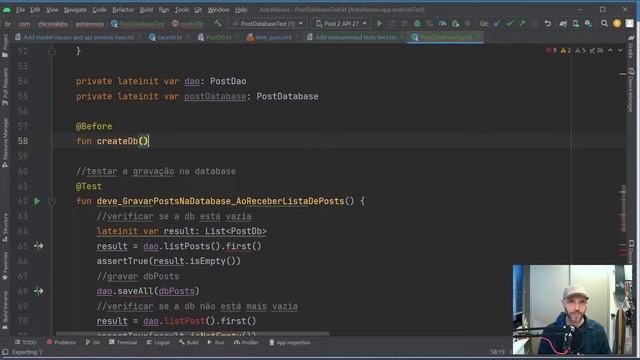Click the line 58 number in gutter

click(23, 141)
